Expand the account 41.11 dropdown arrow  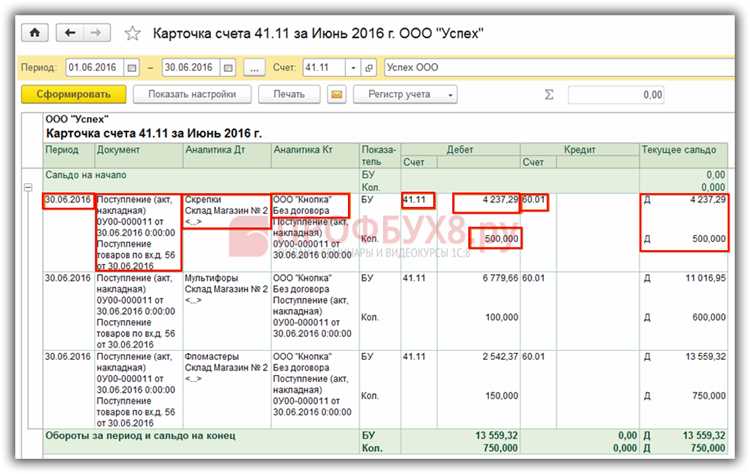(x=353, y=68)
